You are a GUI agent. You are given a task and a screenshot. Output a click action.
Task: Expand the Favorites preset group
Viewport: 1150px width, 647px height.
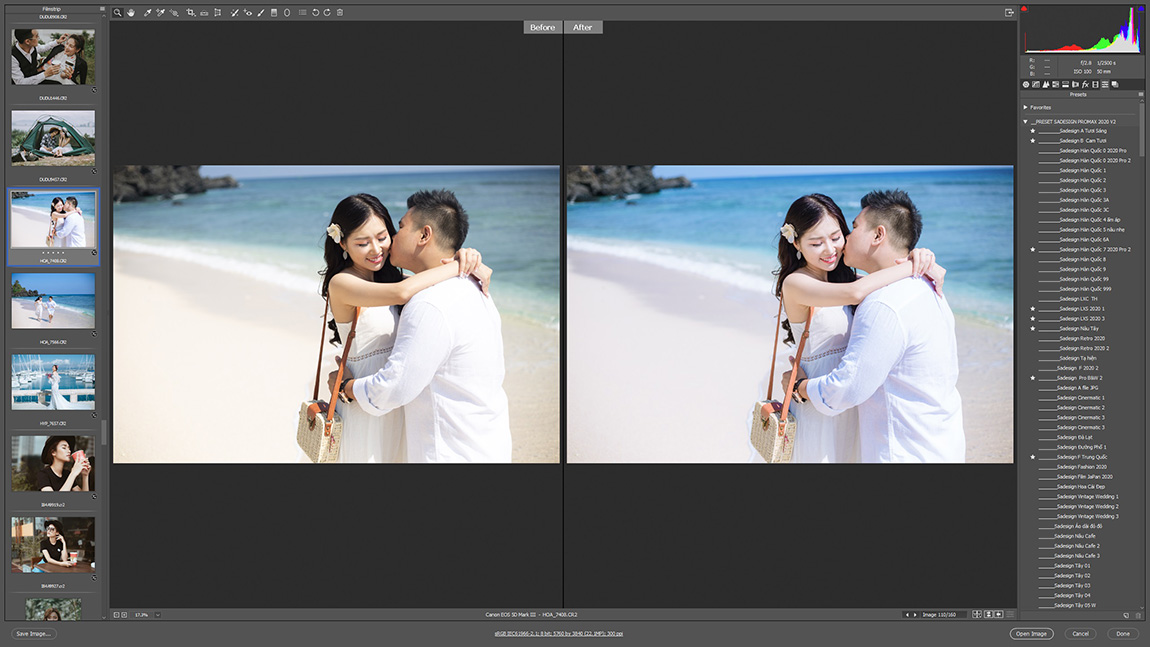tap(1026, 107)
